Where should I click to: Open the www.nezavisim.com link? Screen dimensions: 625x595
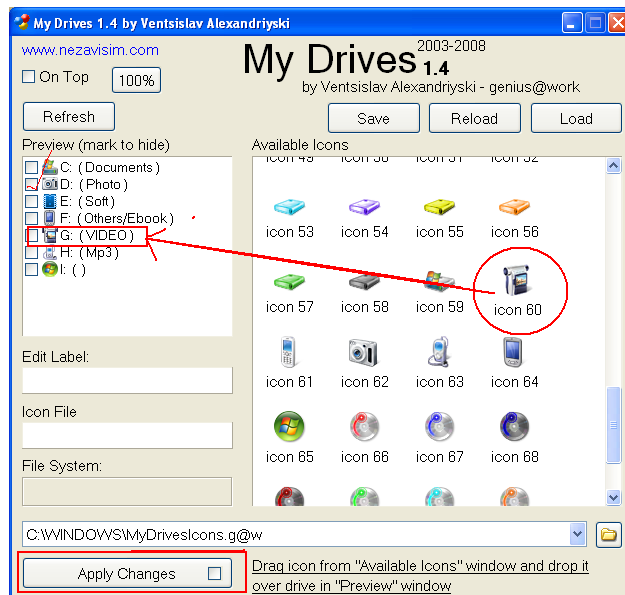(90, 50)
